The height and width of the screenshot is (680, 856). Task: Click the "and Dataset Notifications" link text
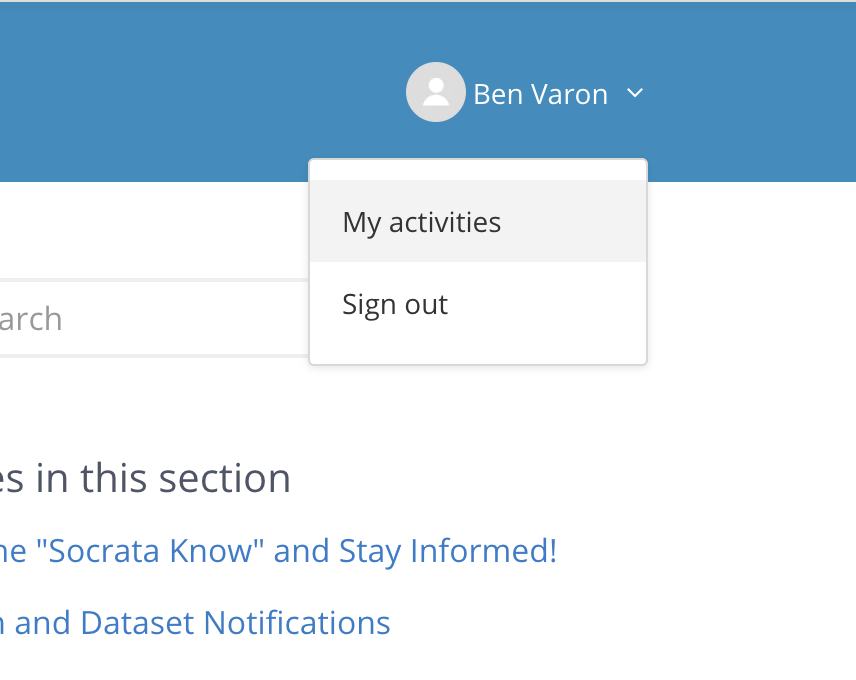pyautogui.click(x=202, y=623)
